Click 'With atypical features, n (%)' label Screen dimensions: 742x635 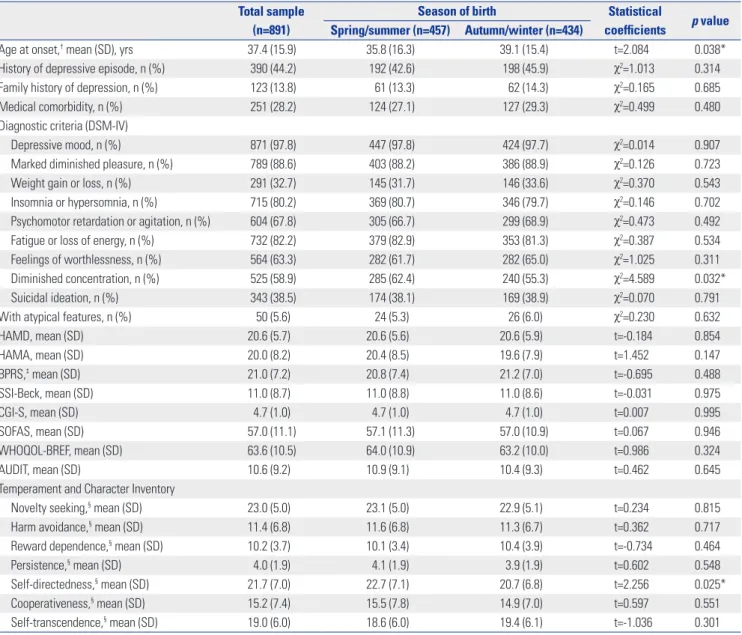[66, 317]
